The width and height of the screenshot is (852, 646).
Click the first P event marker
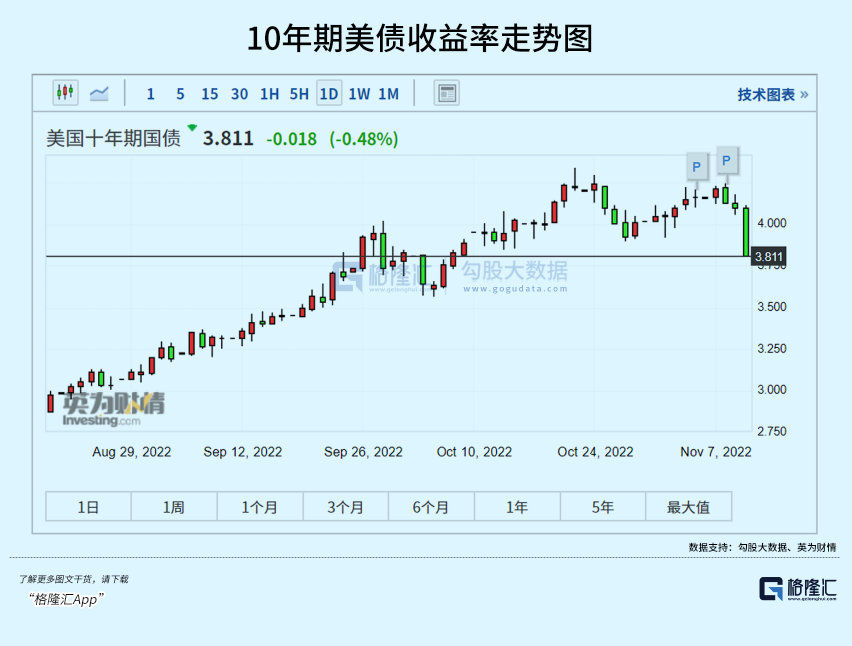point(697,167)
